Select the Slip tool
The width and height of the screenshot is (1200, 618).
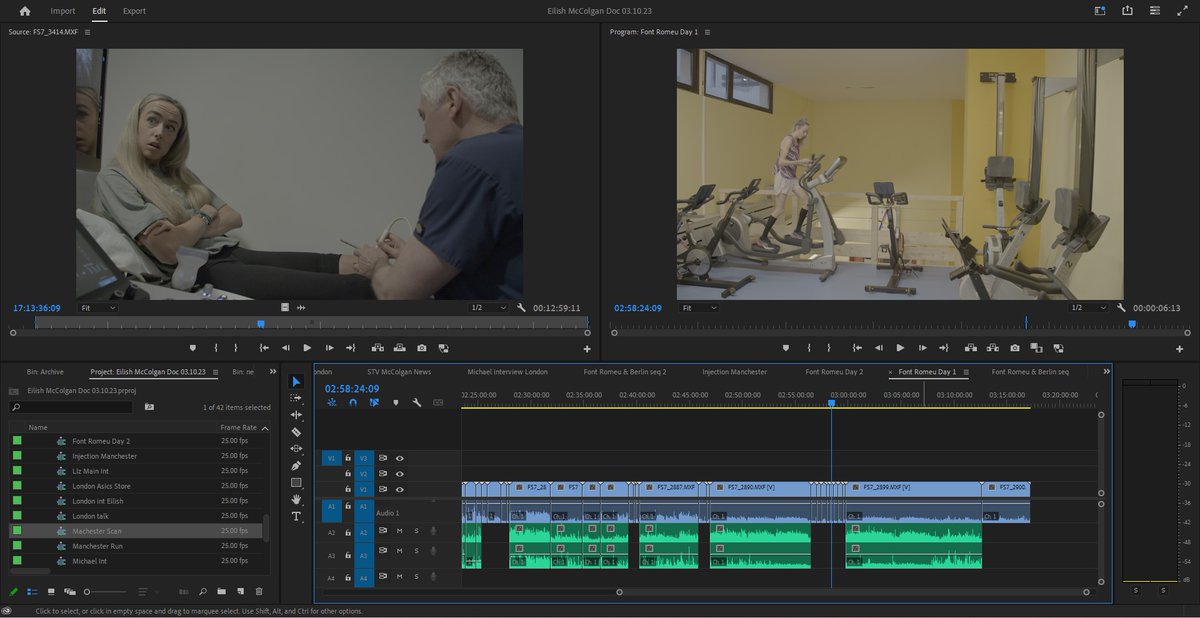tap(296, 449)
